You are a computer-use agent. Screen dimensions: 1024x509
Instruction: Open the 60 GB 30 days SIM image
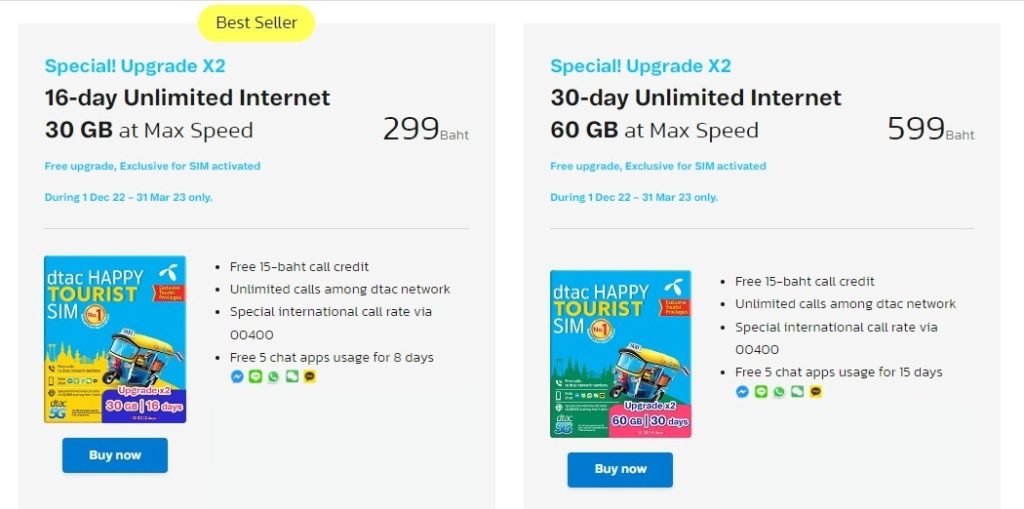point(620,353)
